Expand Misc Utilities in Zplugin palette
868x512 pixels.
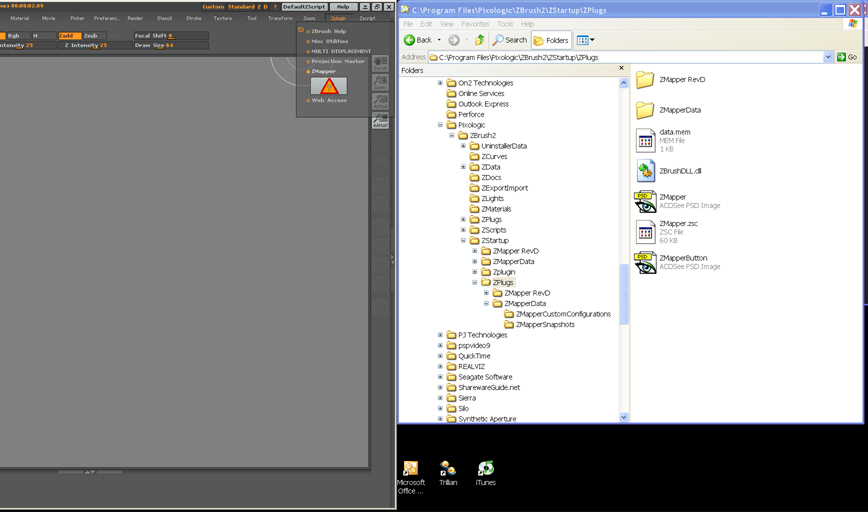[328, 42]
